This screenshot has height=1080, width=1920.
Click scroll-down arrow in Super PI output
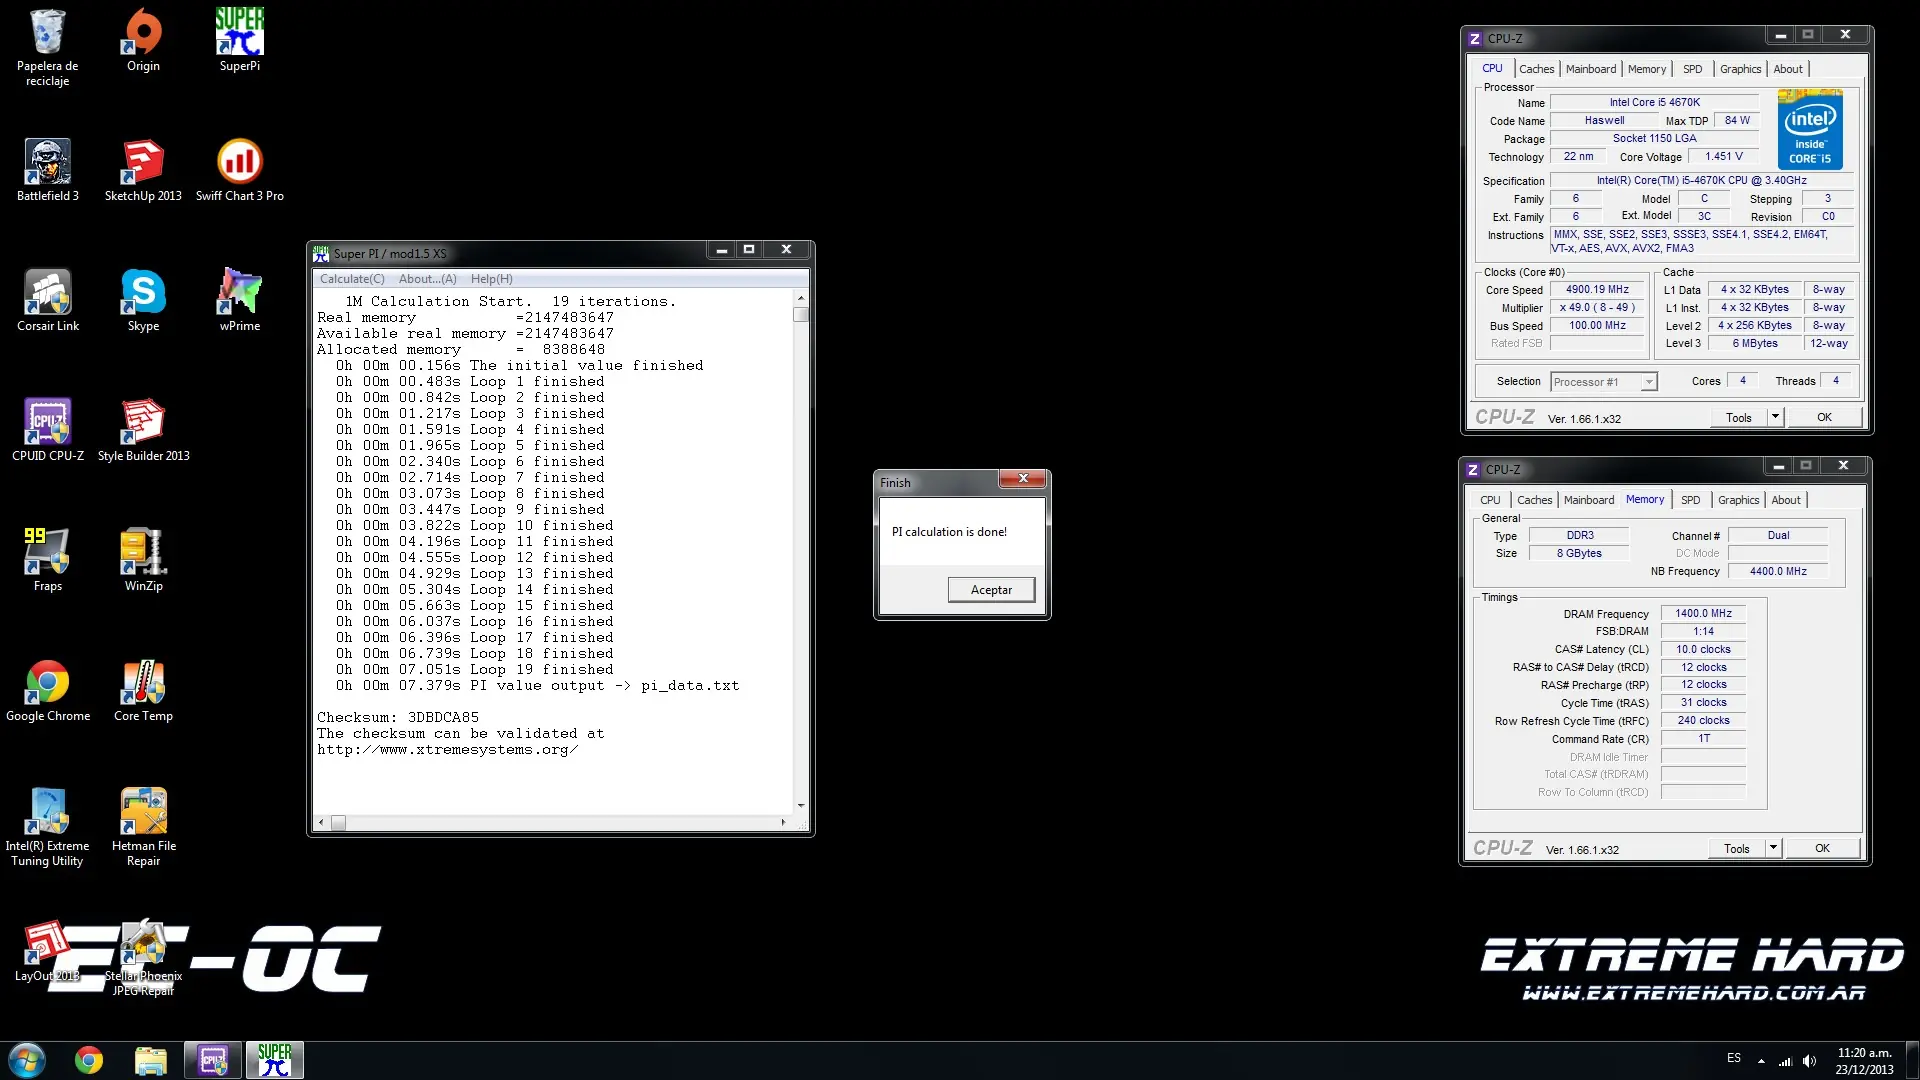(801, 806)
